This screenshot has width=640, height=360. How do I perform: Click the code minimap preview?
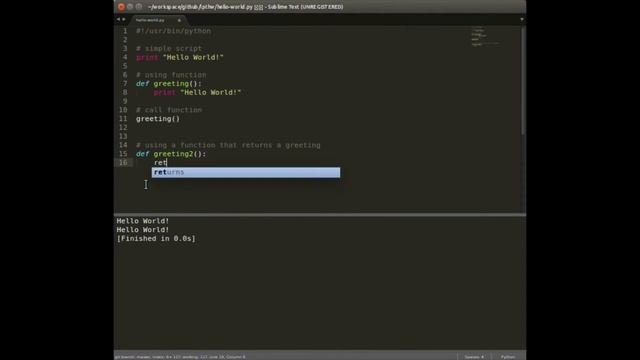pyautogui.click(x=485, y=37)
